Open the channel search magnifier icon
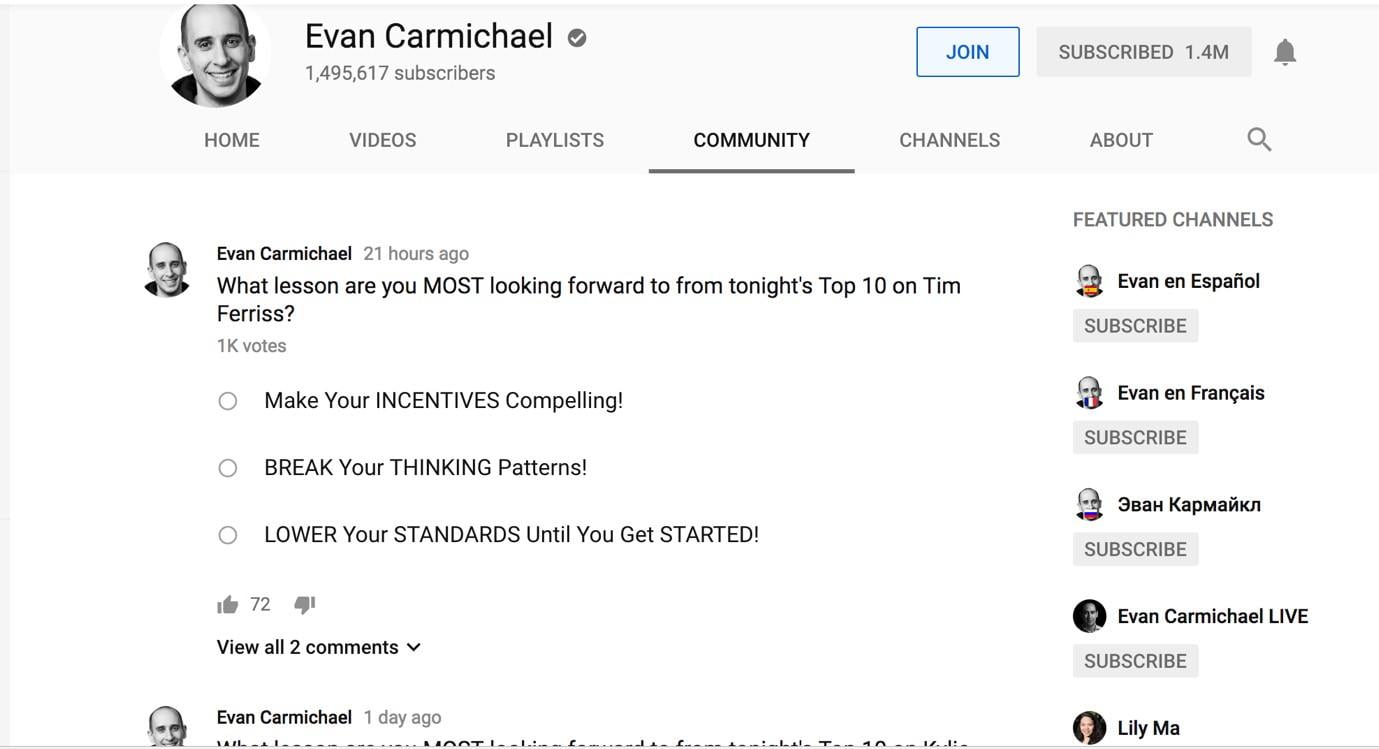This screenshot has height=749, width=1379. [1259, 140]
